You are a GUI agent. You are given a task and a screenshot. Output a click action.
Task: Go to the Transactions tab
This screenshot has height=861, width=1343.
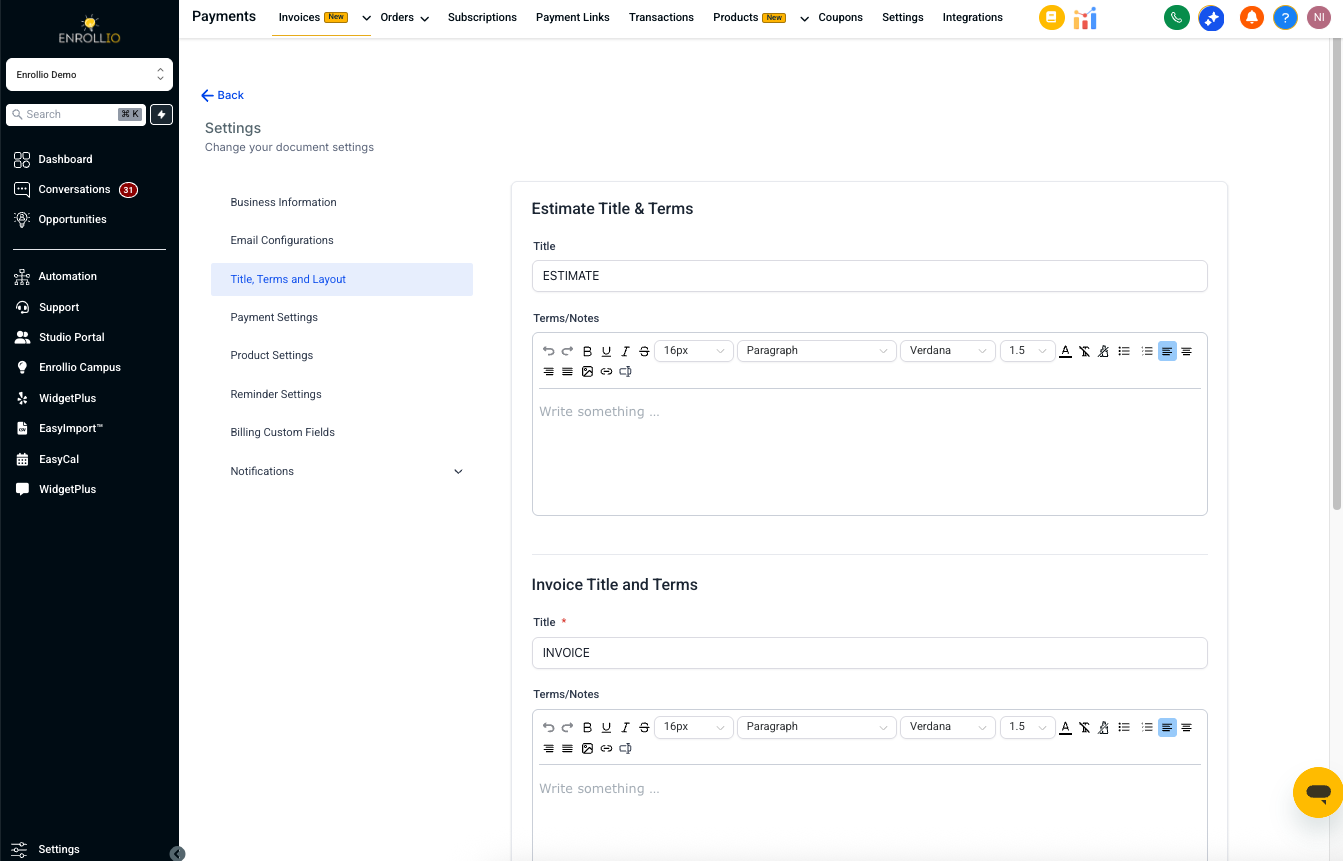[x=661, y=17]
